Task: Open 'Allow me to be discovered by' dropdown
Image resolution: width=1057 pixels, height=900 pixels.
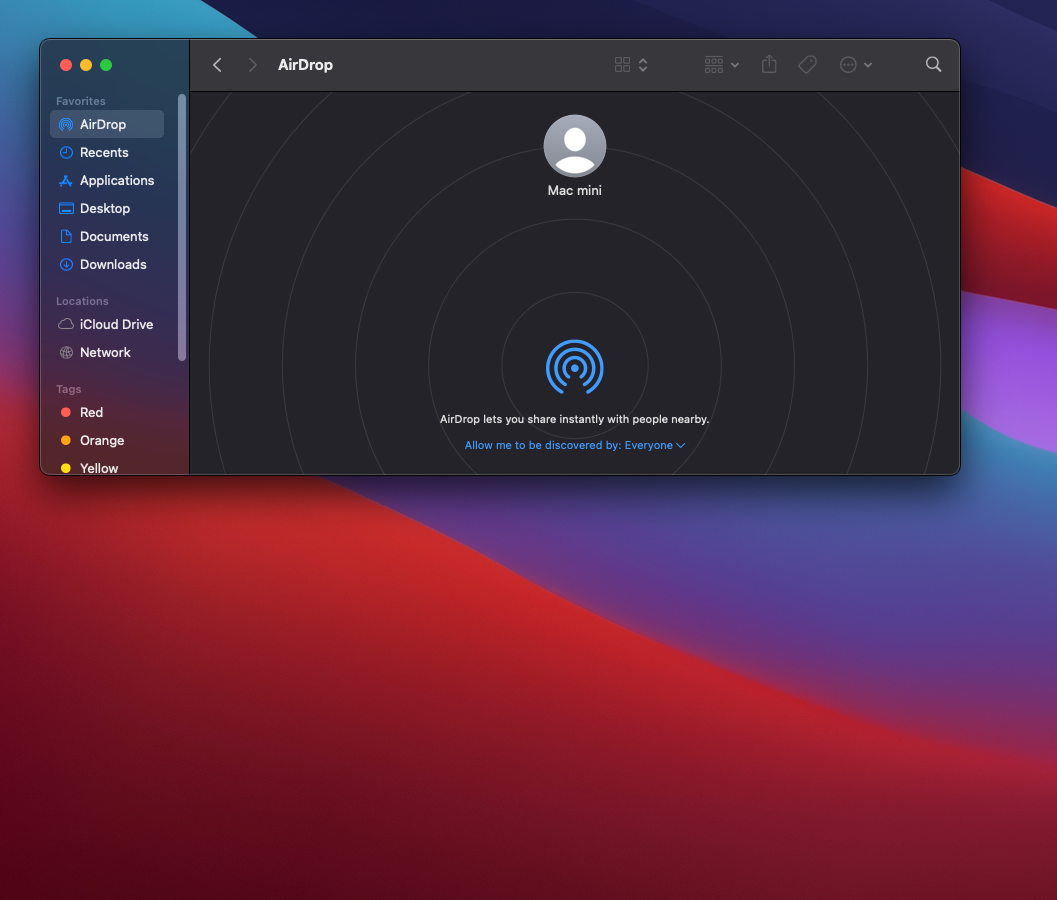Action: click(x=575, y=446)
